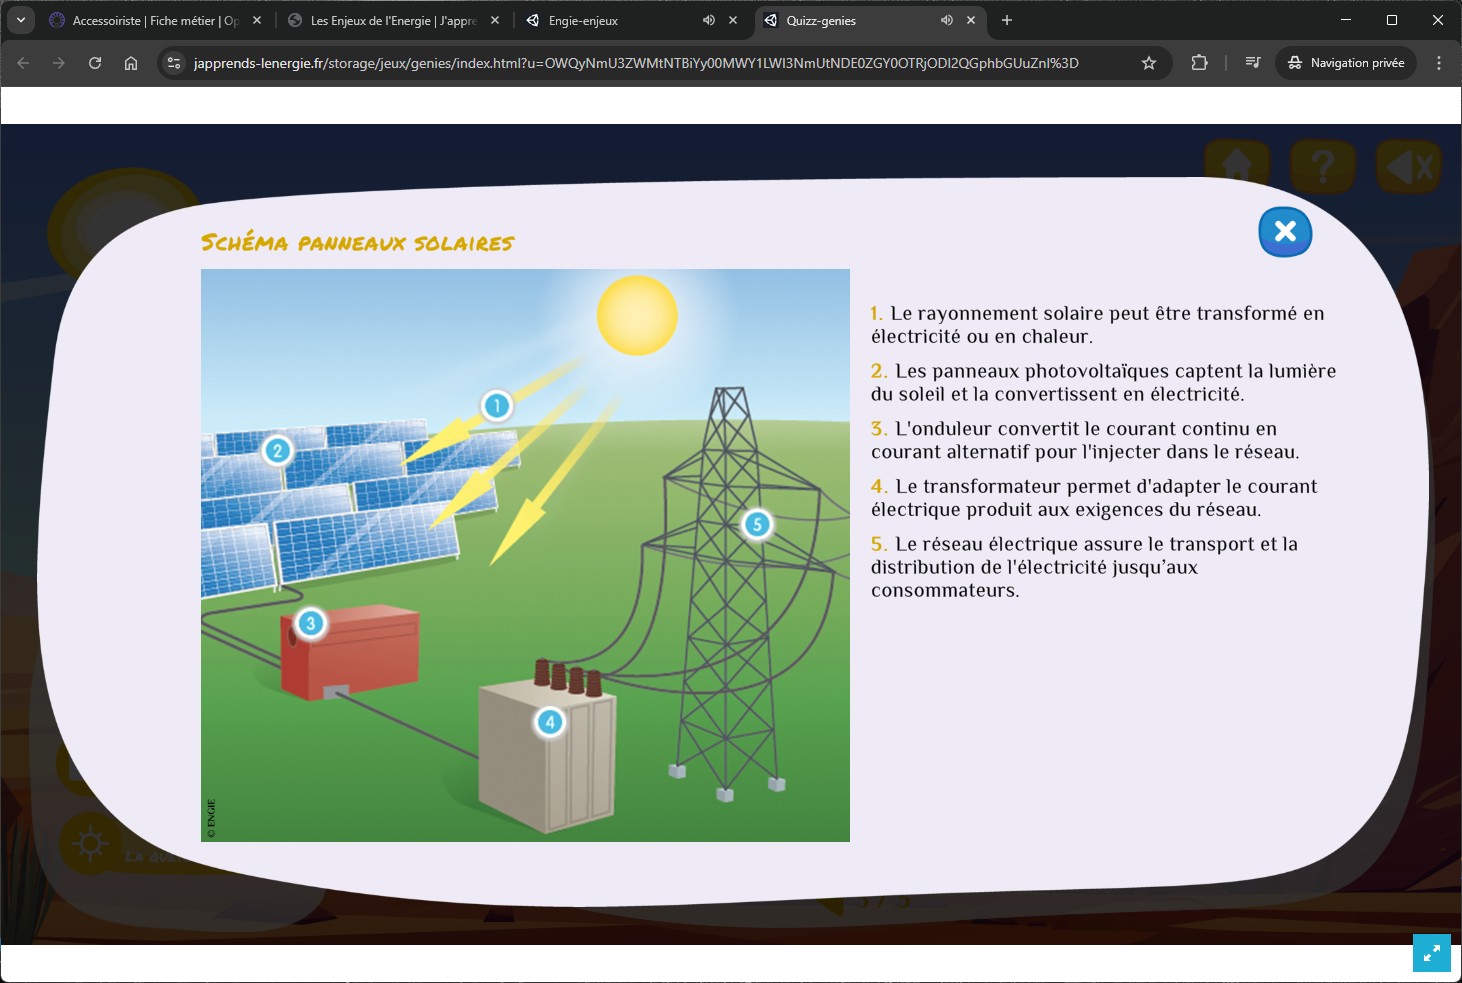Click marker 2 on photovoltaic panels
Screen dimensions: 1462x983
click(x=278, y=451)
